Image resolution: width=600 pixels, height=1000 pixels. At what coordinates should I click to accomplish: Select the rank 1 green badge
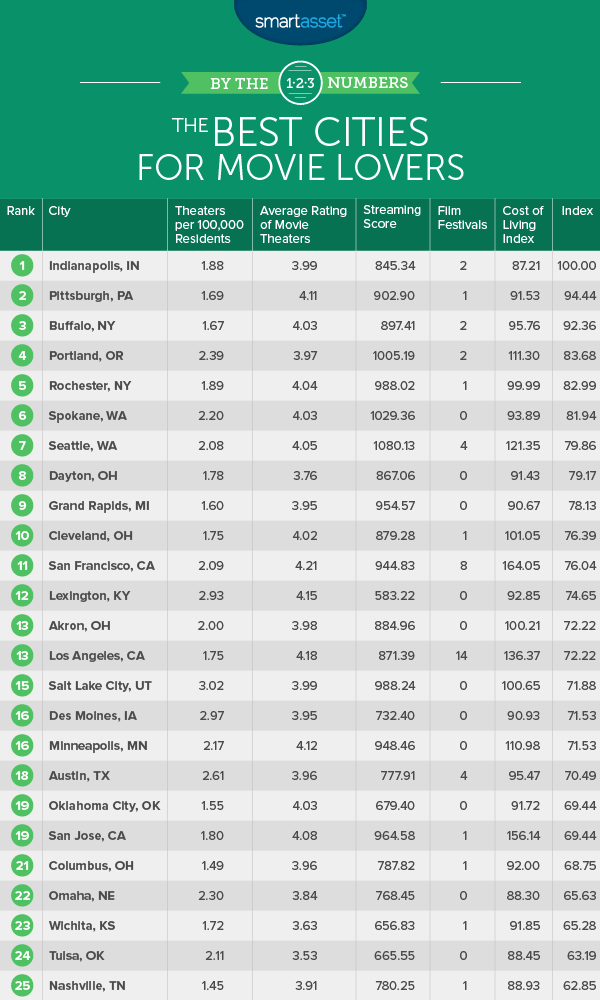pos(20,266)
